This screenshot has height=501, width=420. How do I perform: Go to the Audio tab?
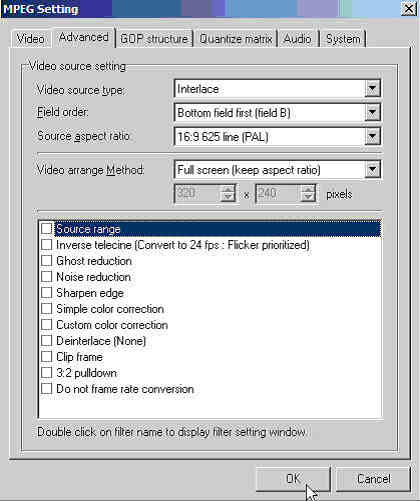pyautogui.click(x=297, y=39)
